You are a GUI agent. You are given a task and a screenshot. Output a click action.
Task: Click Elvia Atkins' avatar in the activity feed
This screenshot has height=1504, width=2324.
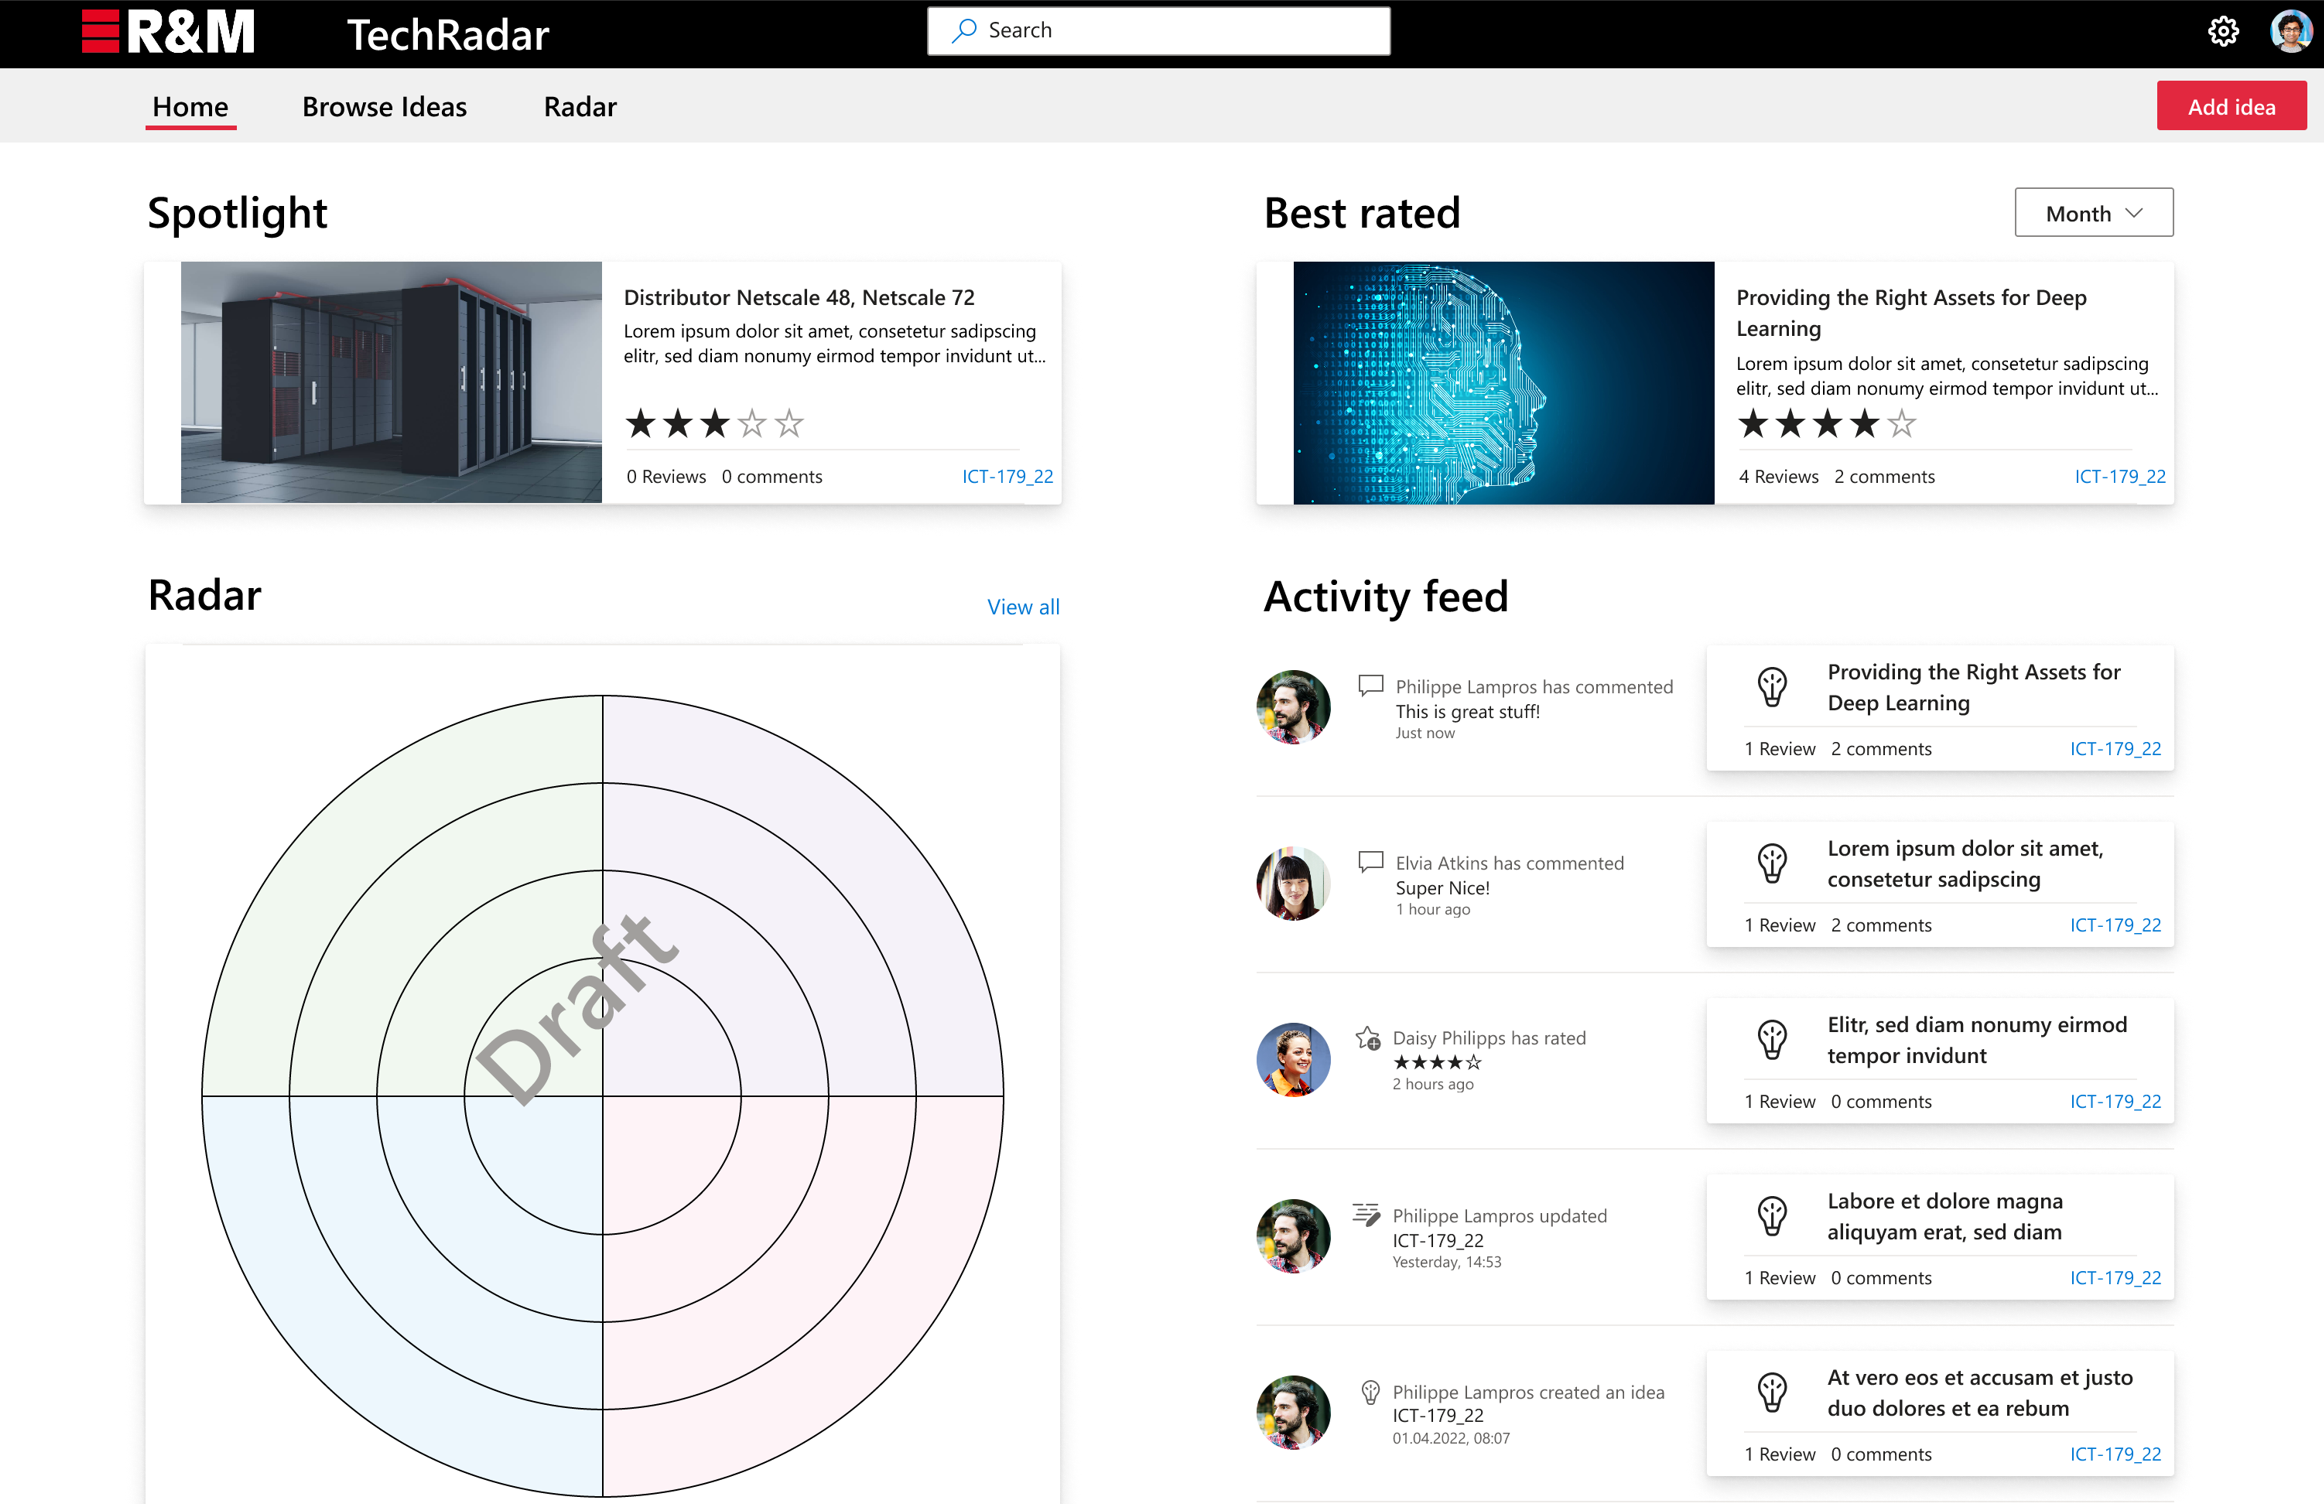pyautogui.click(x=1293, y=883)
